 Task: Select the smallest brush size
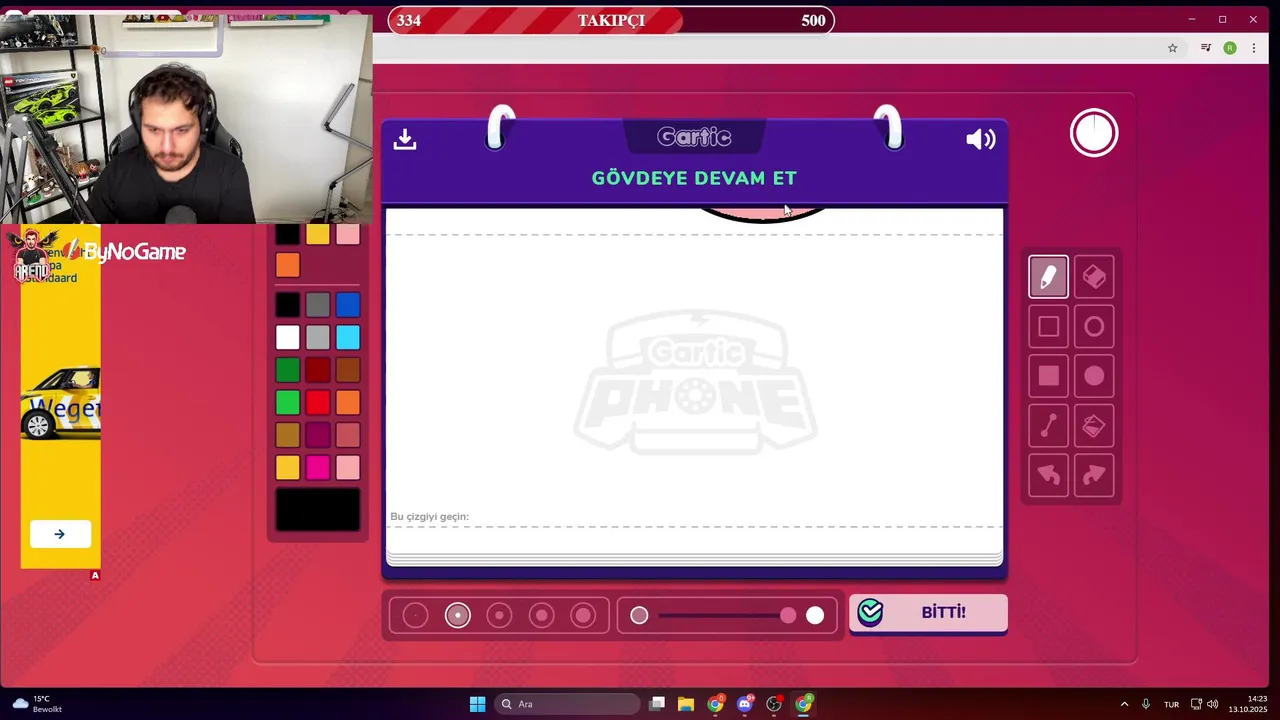point(415,616)
